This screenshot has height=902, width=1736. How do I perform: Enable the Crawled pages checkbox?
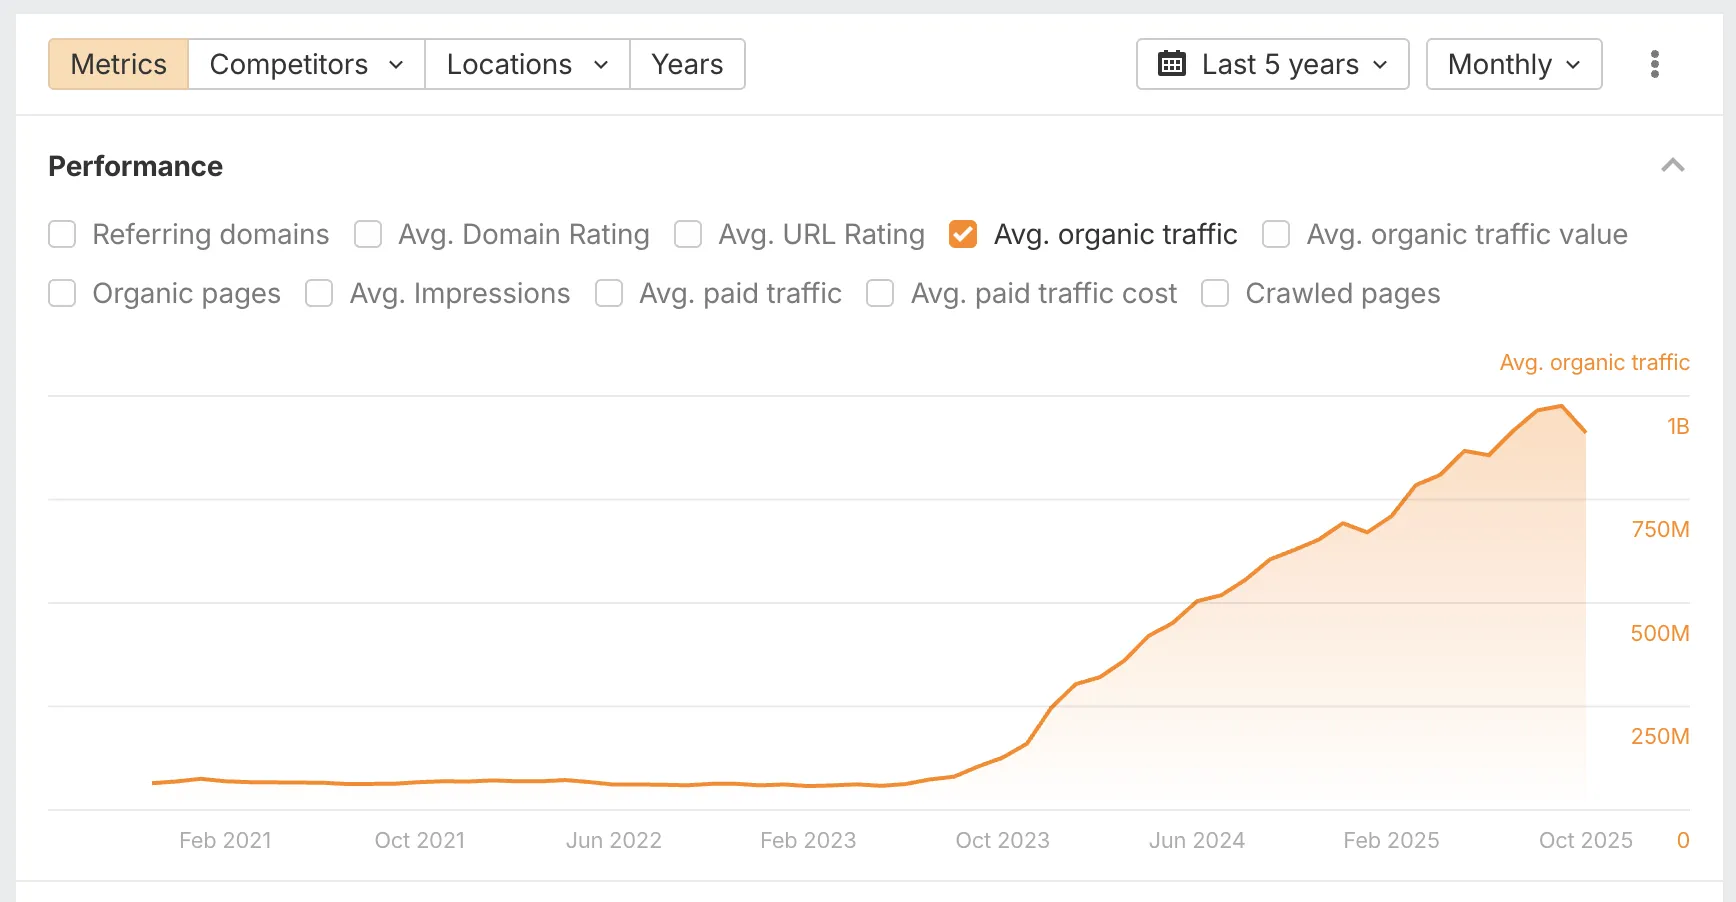(x=1215, y=293)
